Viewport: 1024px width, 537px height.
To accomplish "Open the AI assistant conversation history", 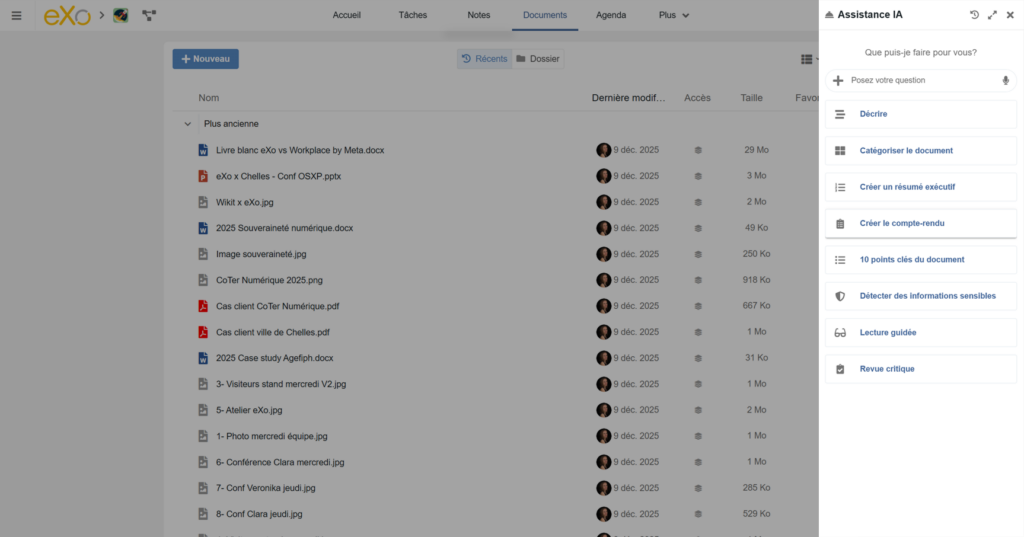I will pos(974,15).
